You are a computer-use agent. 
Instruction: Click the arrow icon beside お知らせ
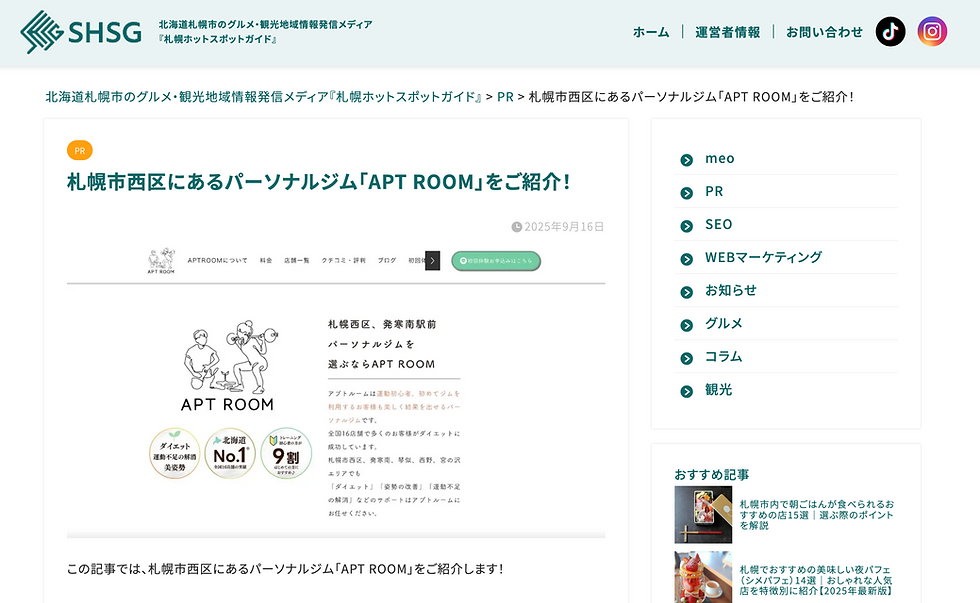(686, 292)
